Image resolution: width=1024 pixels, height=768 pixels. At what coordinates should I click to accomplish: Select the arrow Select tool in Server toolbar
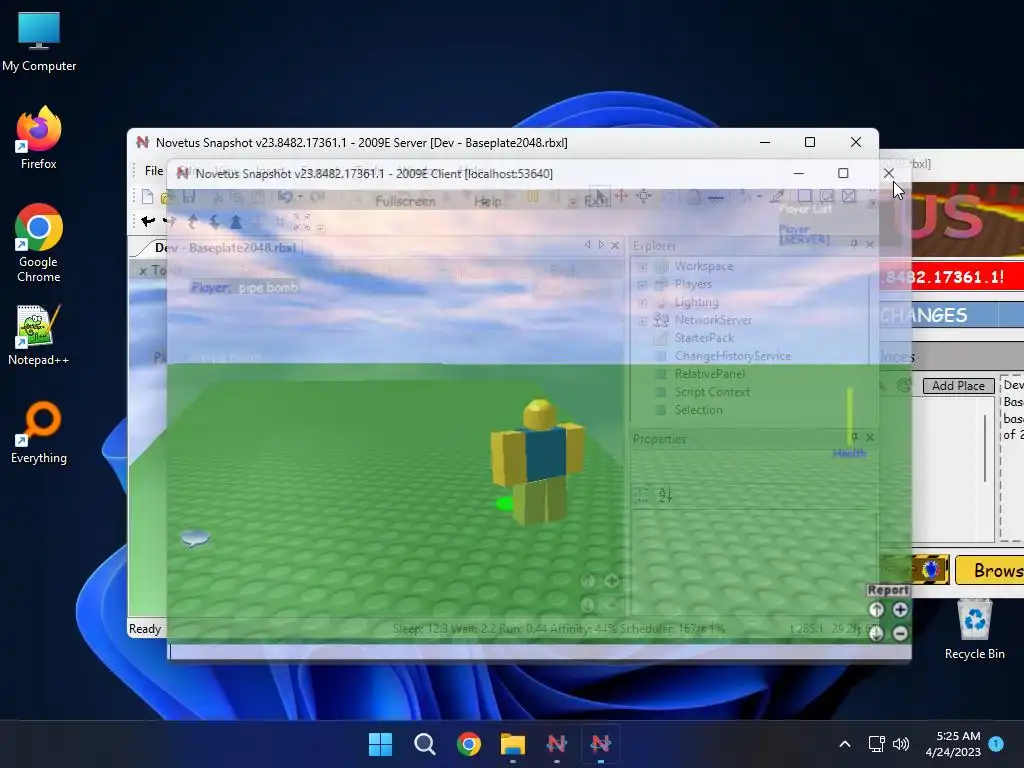600,195
